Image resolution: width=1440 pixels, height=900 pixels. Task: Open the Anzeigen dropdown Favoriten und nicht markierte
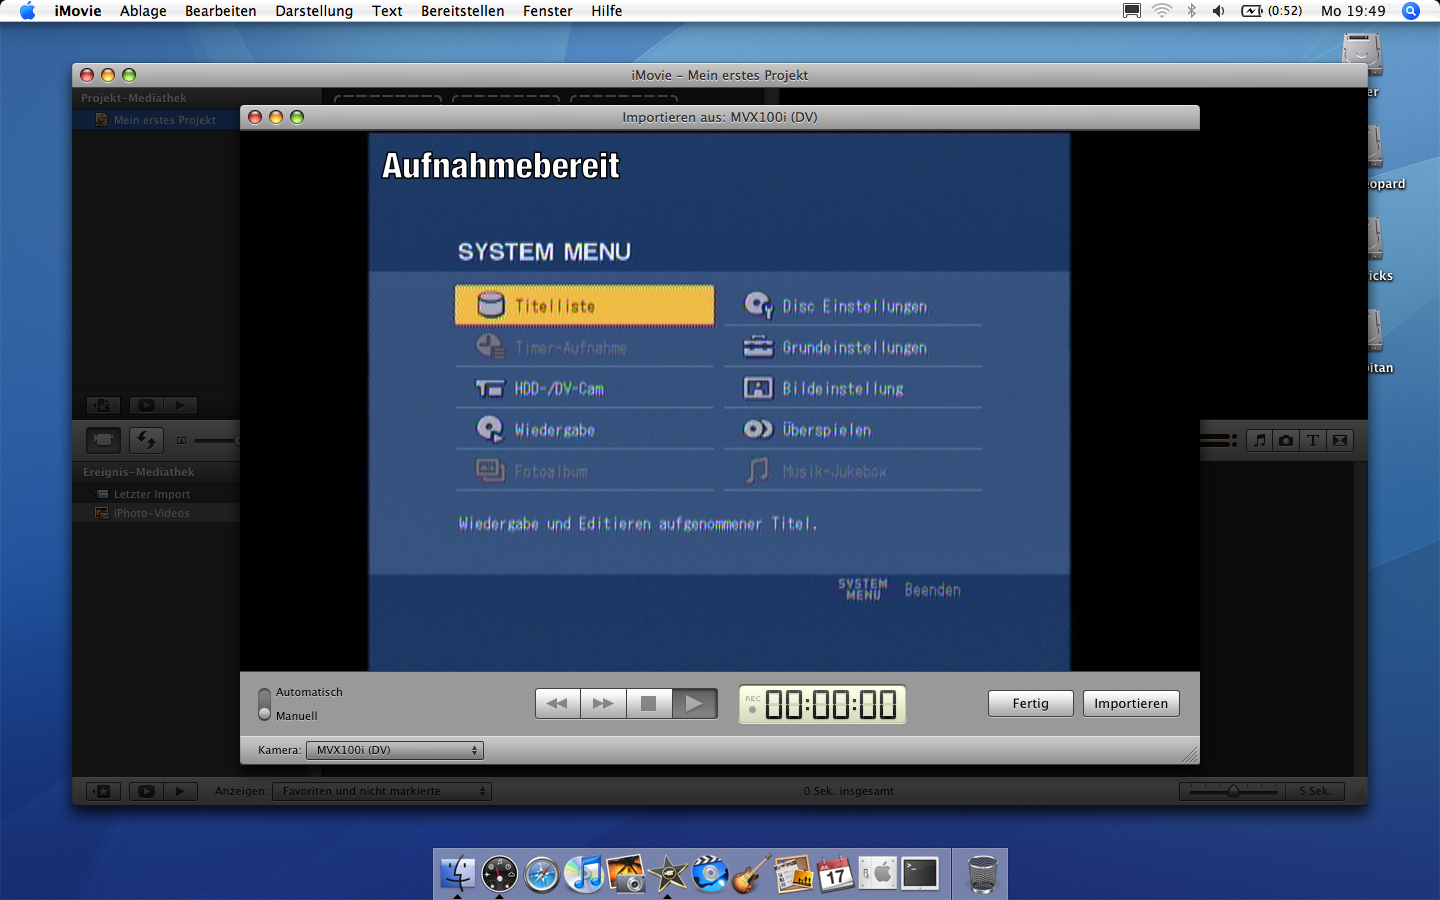(382, 791)
